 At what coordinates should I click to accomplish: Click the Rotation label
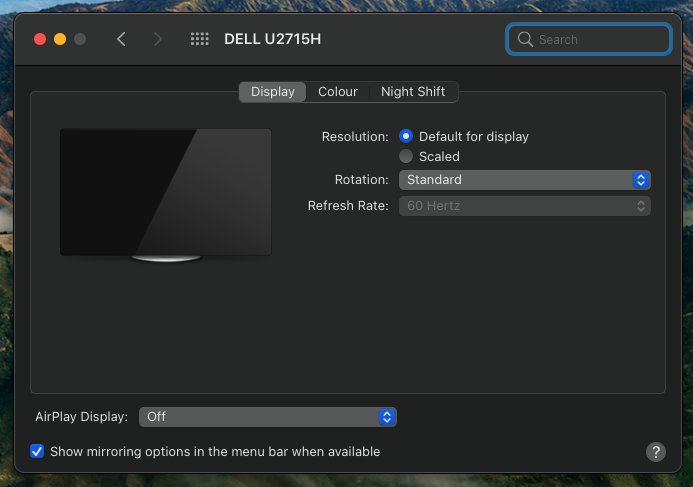pyautogui.click(x=361, y=180)
